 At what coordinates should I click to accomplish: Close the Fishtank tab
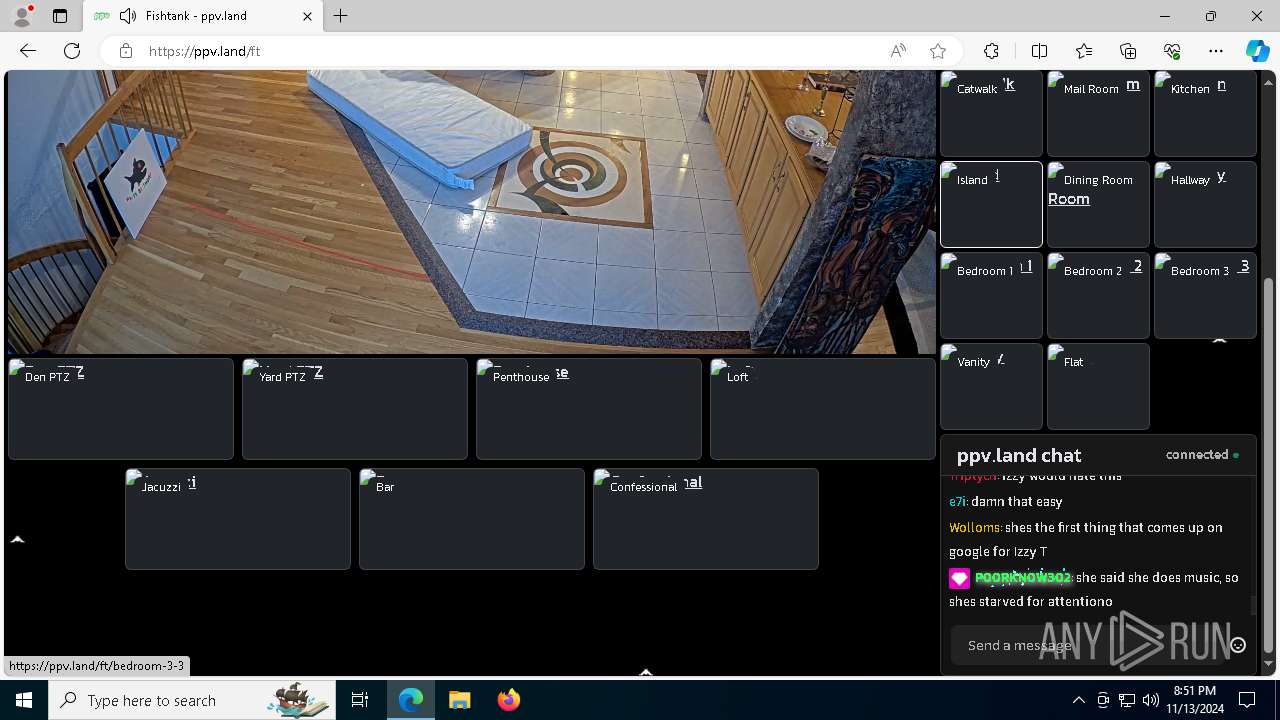point(307,16)
